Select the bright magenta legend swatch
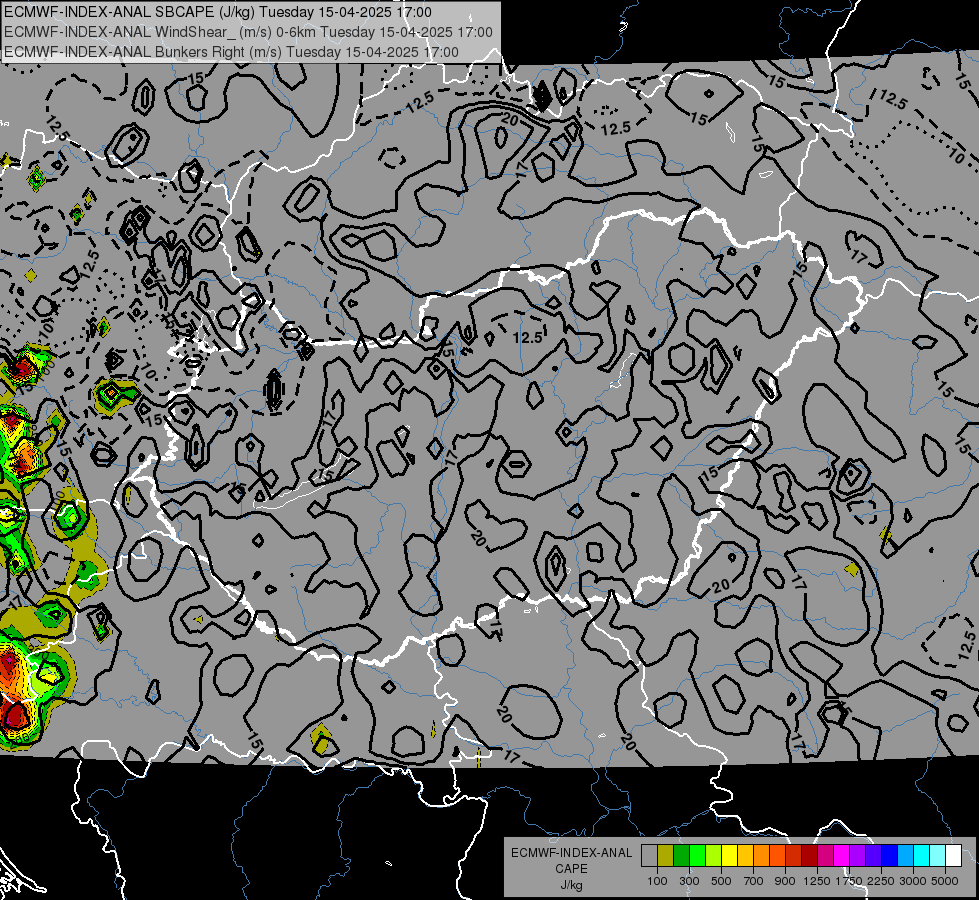This screenshot has height=900, width=979. click(x=842, y=856)
